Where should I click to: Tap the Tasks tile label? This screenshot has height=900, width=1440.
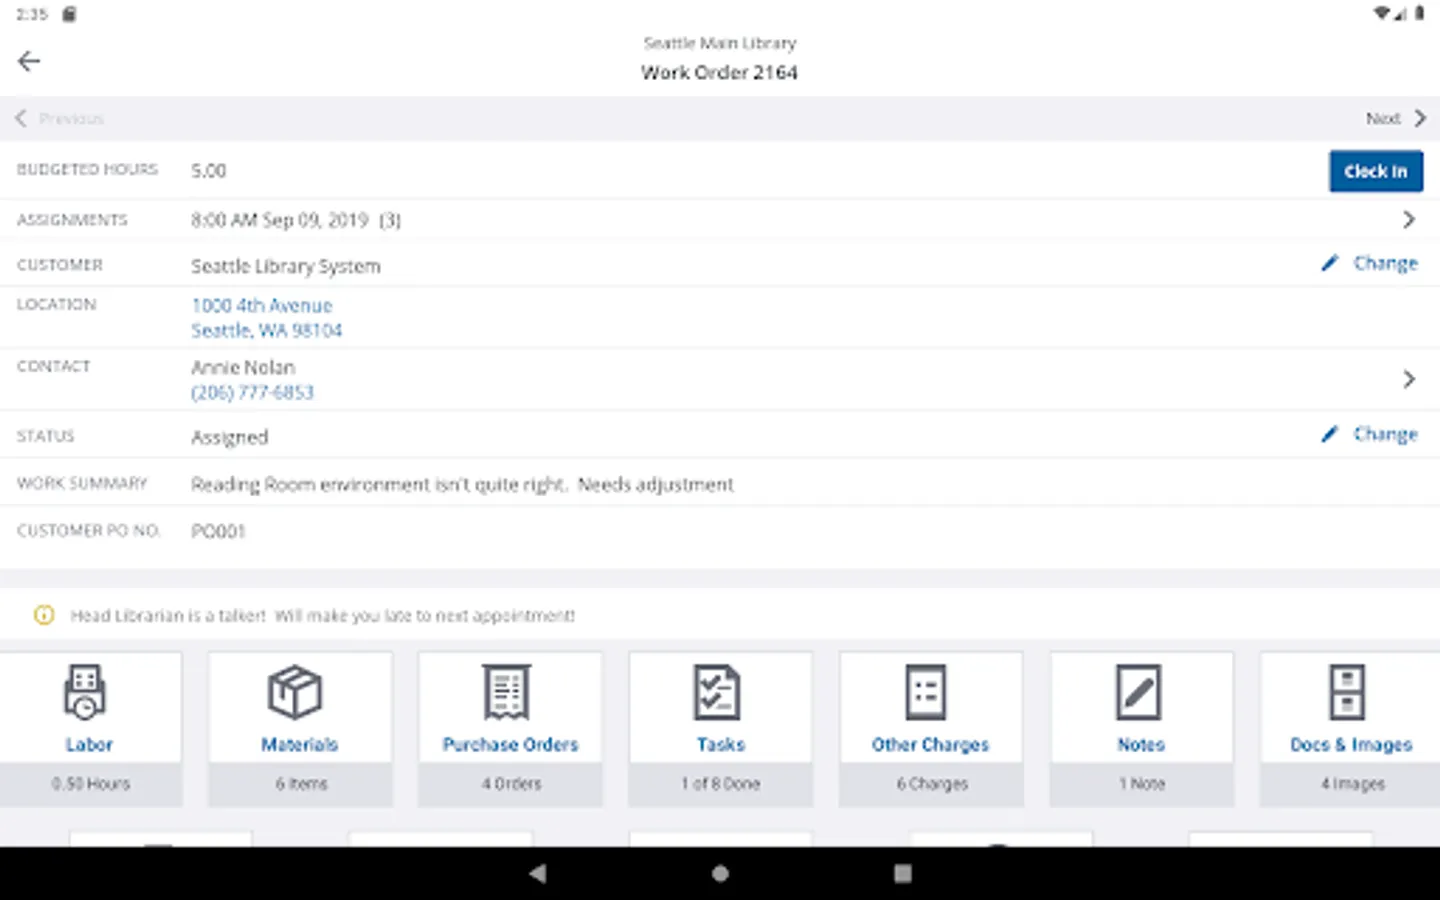tap(721, 745)
